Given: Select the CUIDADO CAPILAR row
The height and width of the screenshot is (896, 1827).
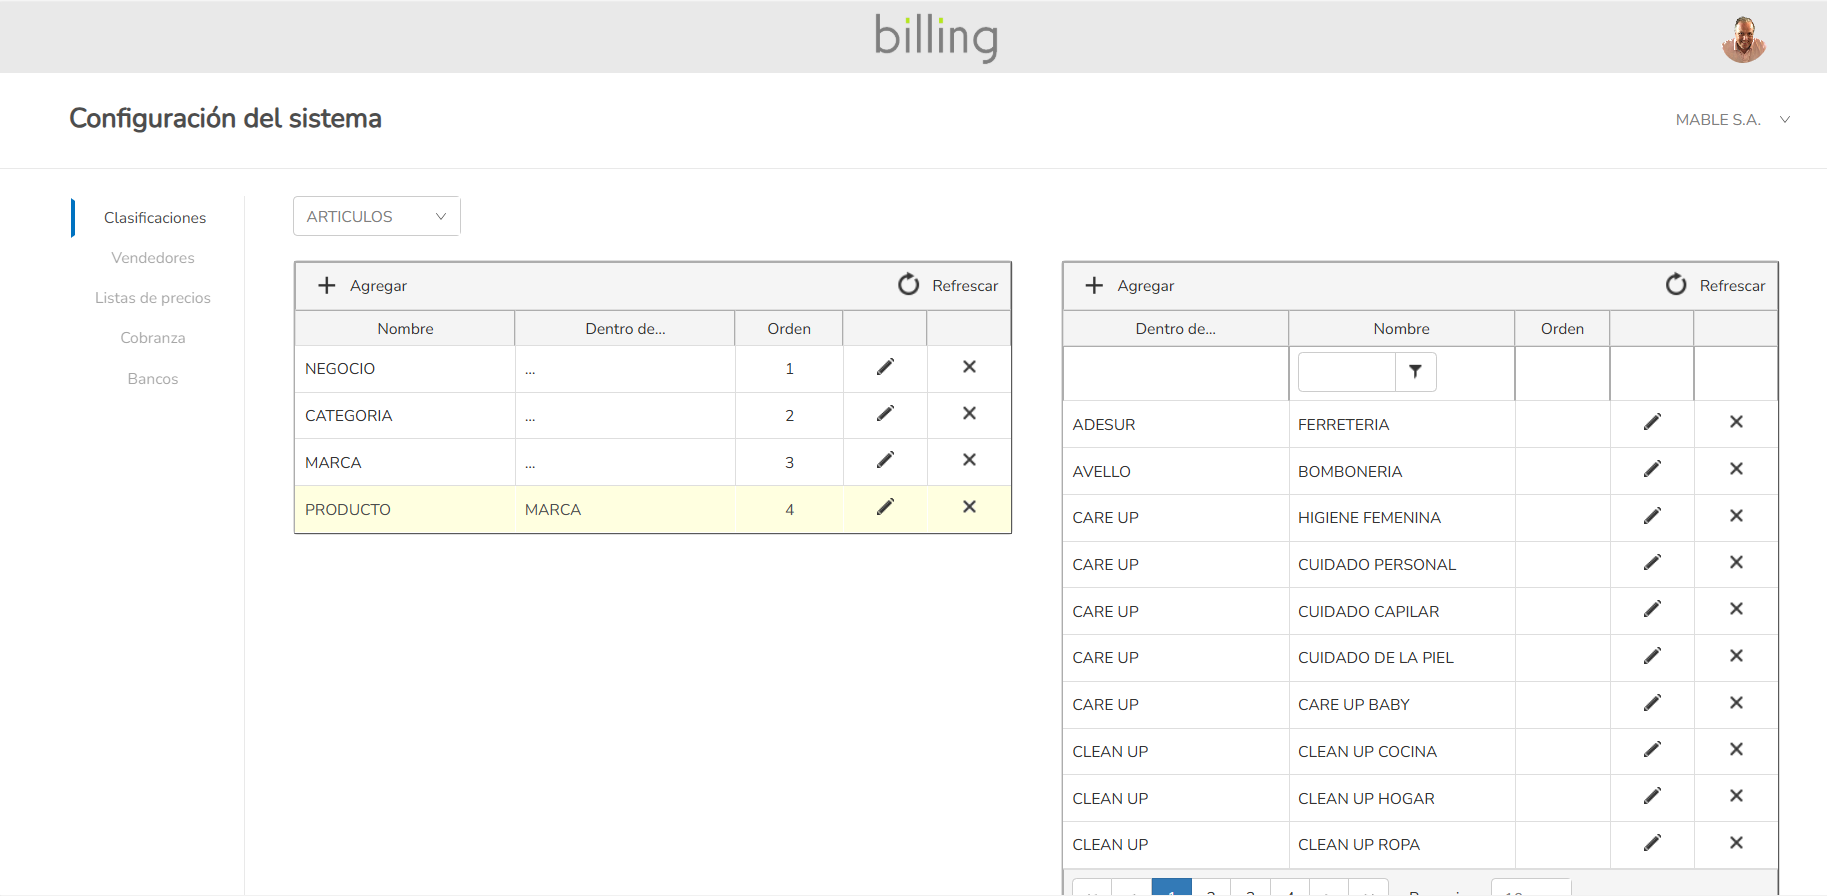Looking at the screenshot, I should click(1368, 611).
